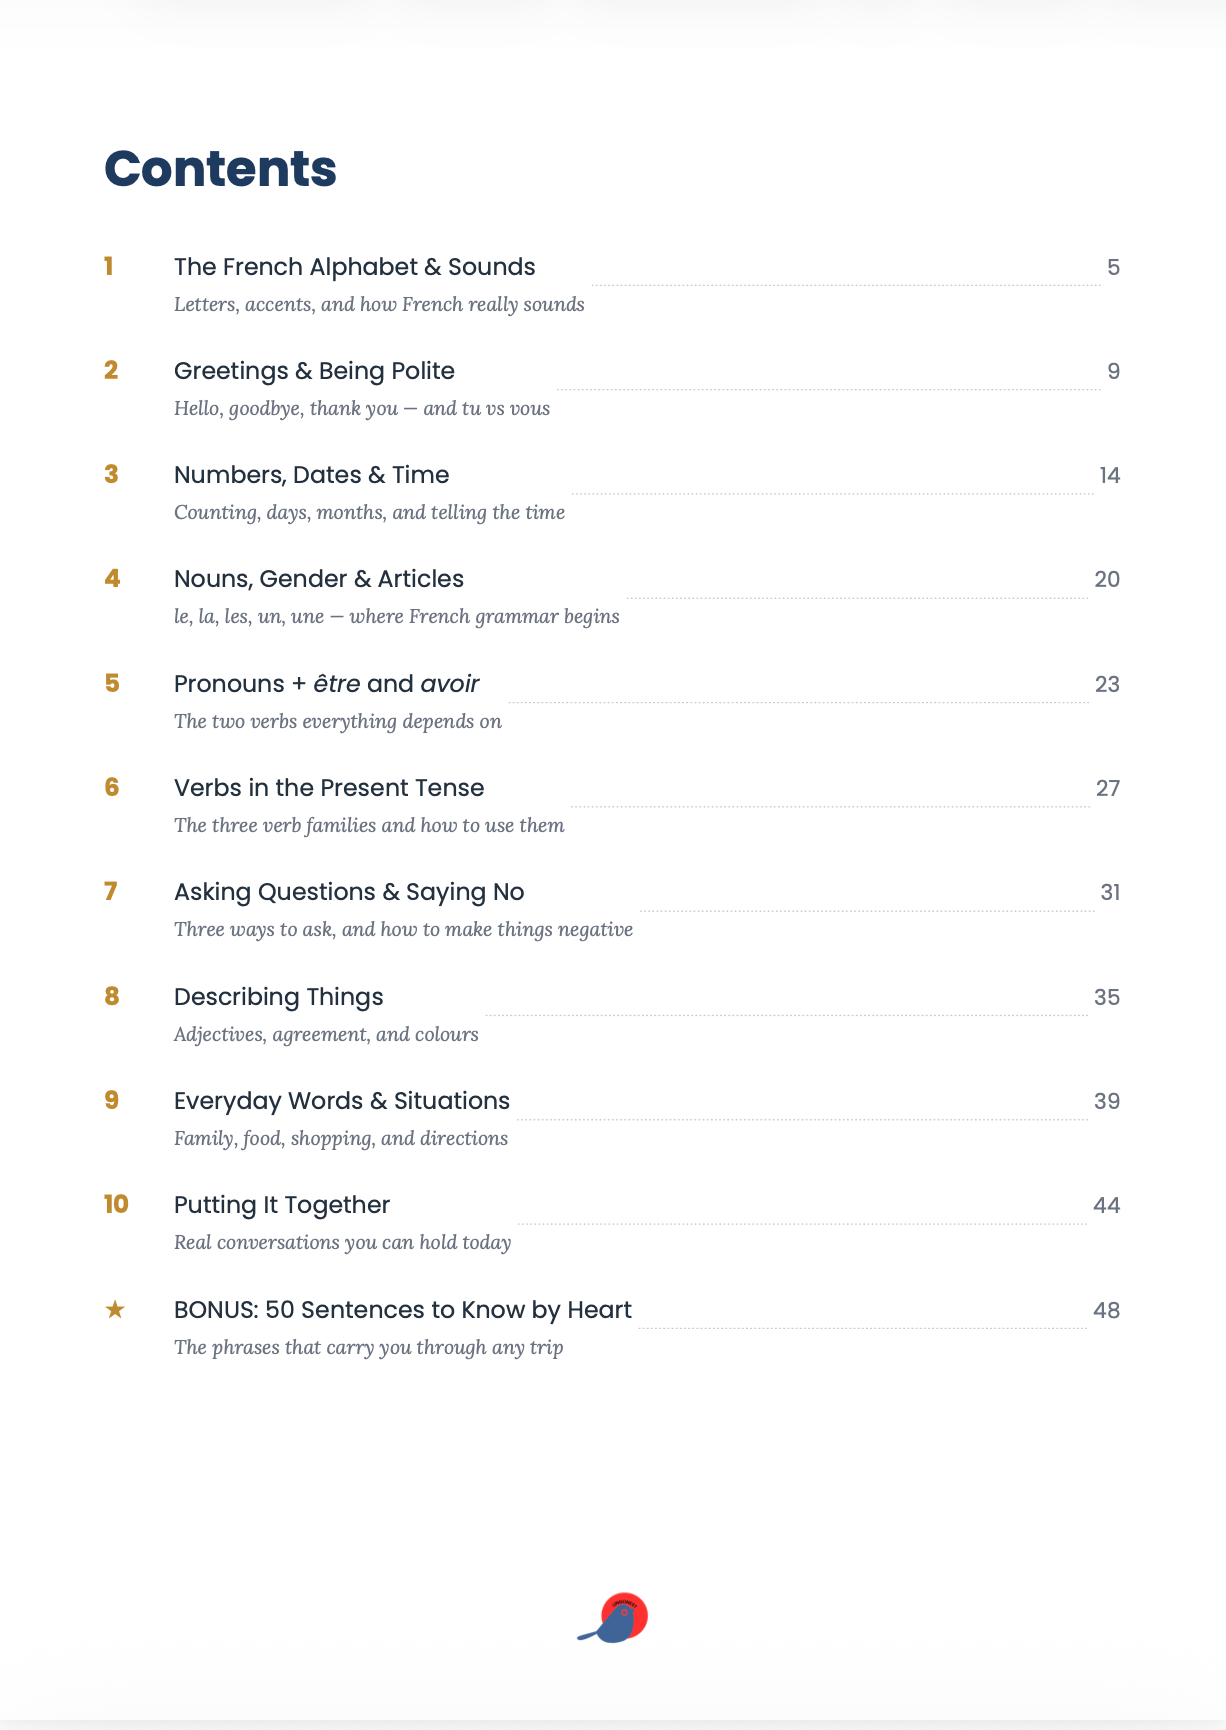Open chapter 'Greetings & Being Polite'
The width and height of the screenshot is (1226, 1730).
(314, 371)
